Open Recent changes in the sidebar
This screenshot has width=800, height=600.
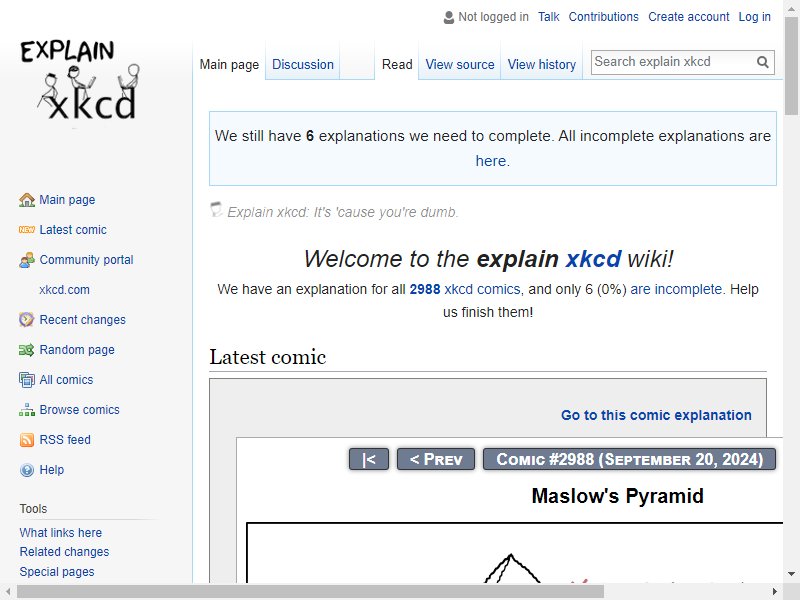point(83,320)
